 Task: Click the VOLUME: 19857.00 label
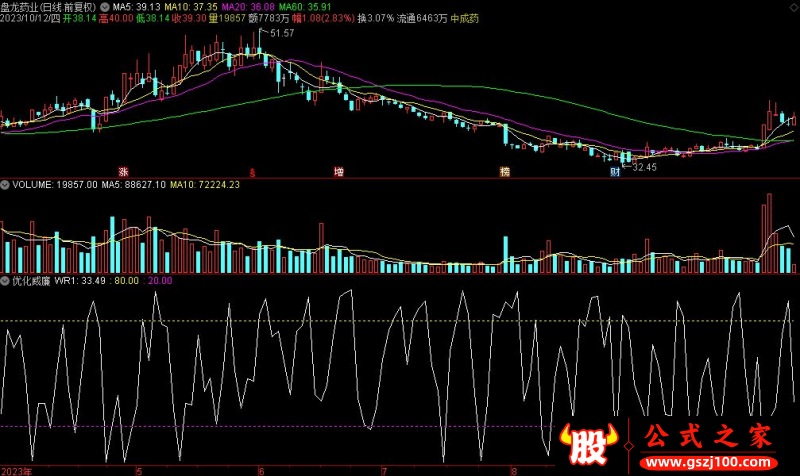click(55, 185)
